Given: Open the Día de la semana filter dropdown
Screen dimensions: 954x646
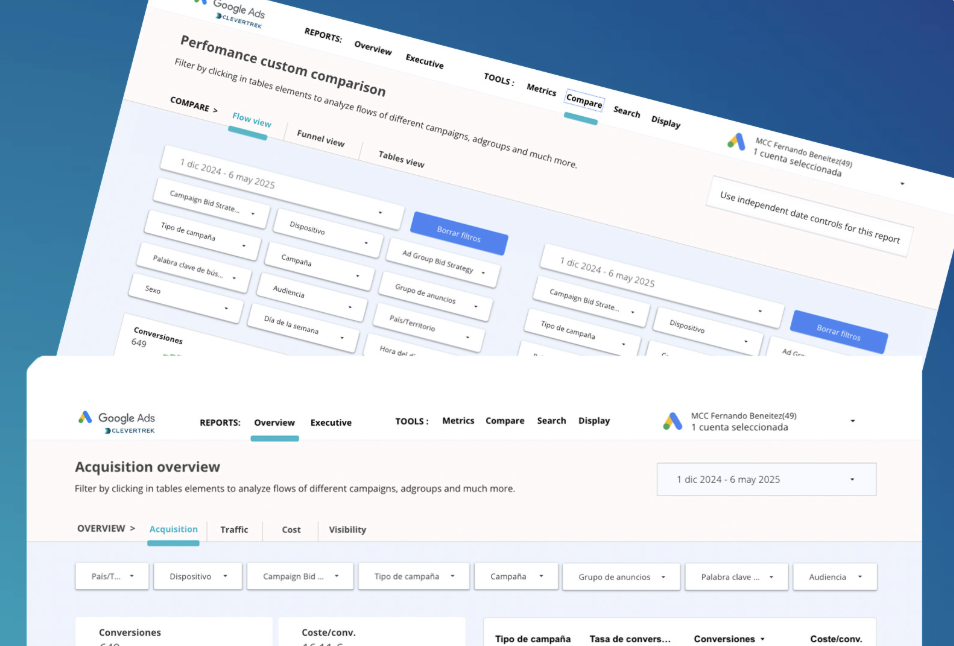Looking at the screenshot, I should (304, 328).
